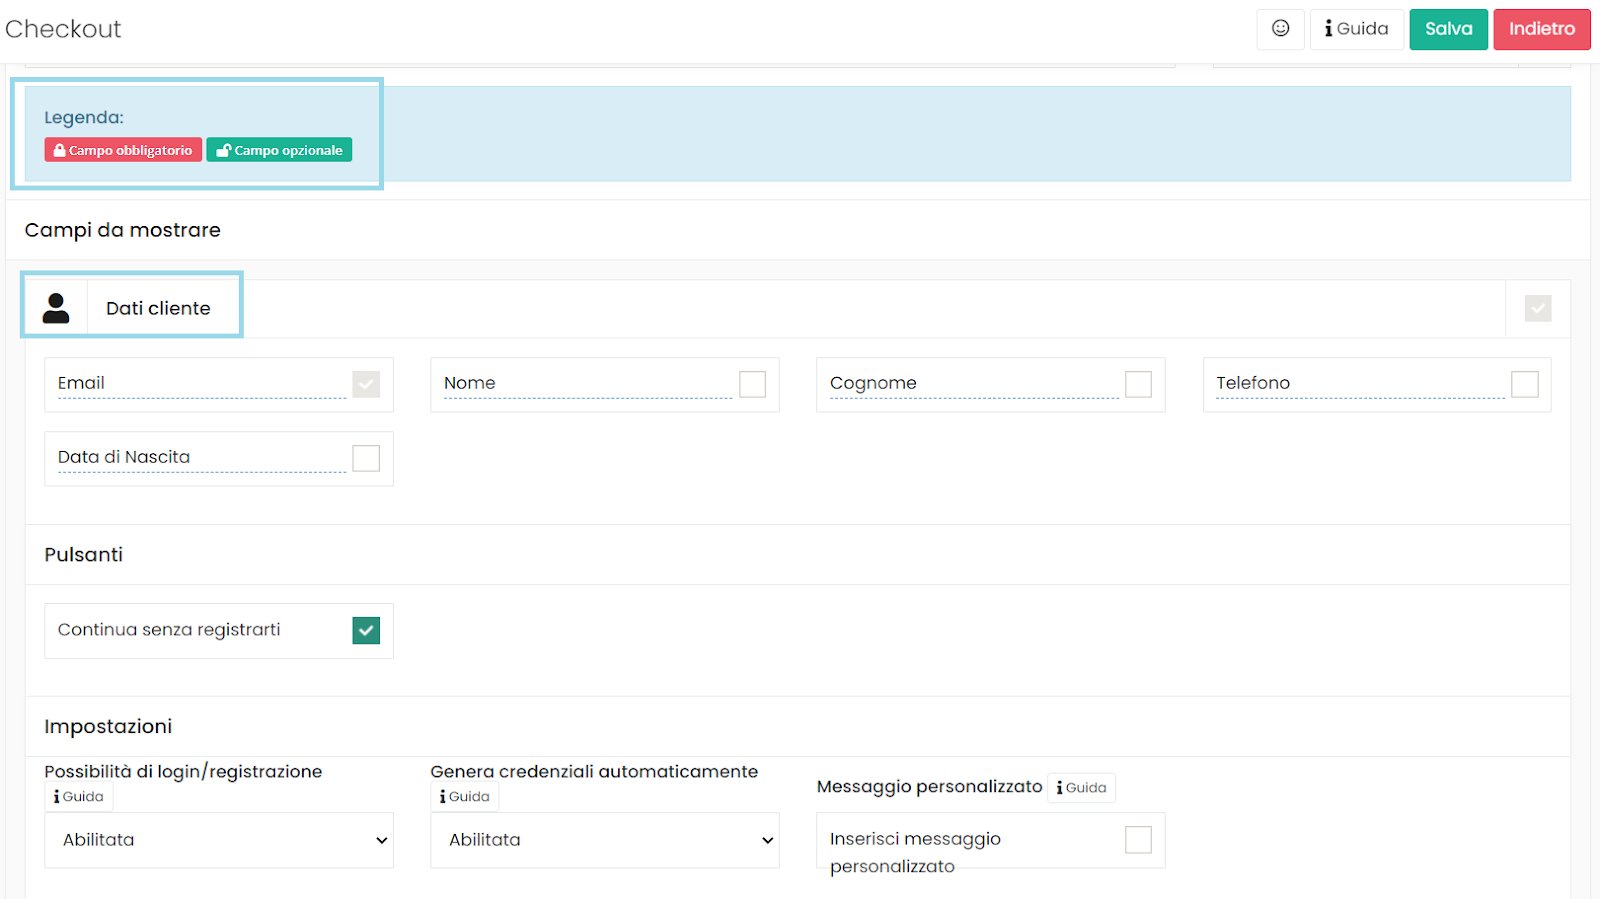The image size is (1600, 899).
Task: Open Guida for Genera credenziali automaticamente
Action: (465, 797)
